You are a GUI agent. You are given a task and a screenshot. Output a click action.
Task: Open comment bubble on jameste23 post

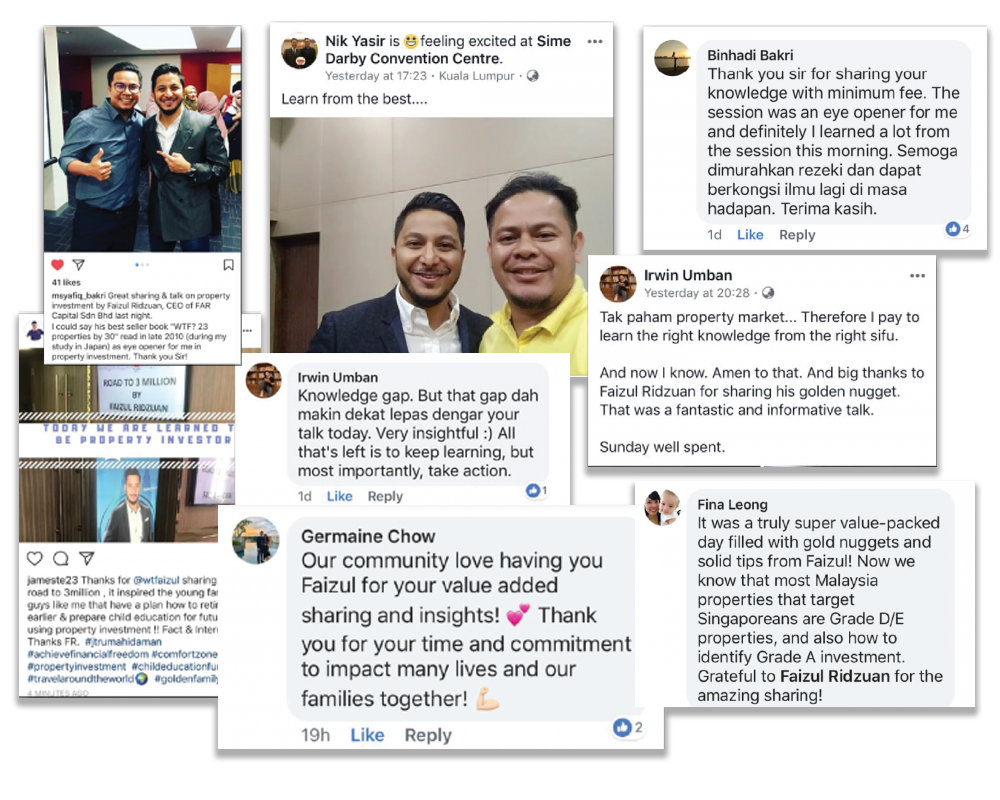61,558
